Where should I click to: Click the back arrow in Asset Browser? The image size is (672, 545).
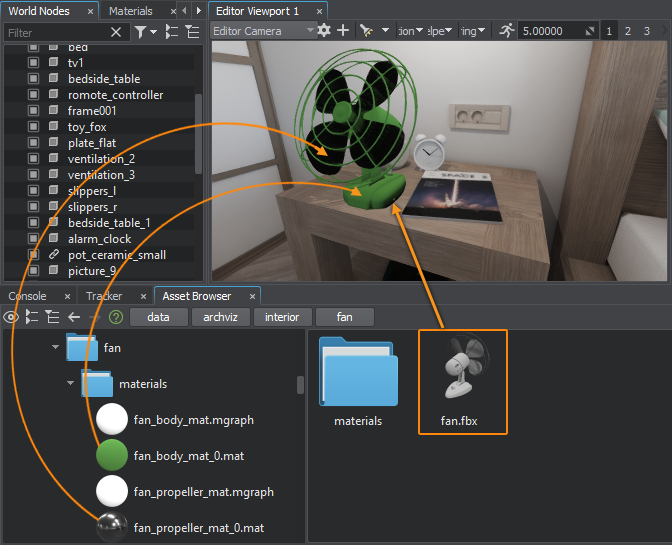pos(74,317)
